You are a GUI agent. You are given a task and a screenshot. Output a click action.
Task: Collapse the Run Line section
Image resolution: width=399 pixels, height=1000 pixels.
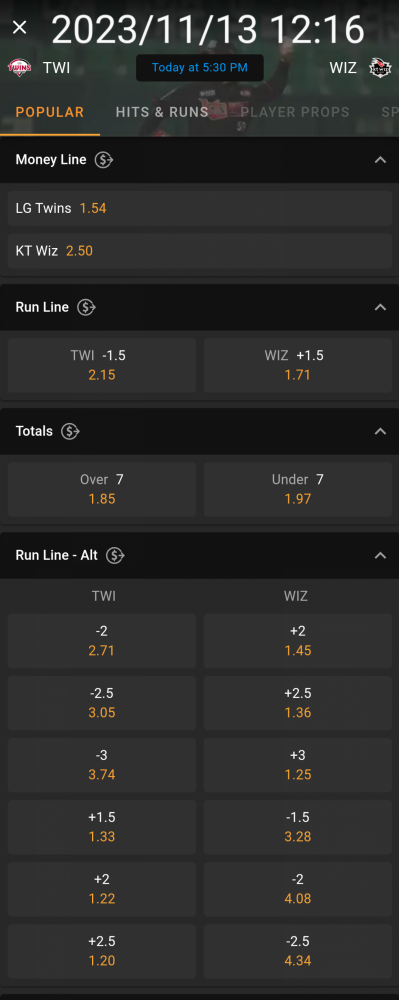[x=381, y=307]
